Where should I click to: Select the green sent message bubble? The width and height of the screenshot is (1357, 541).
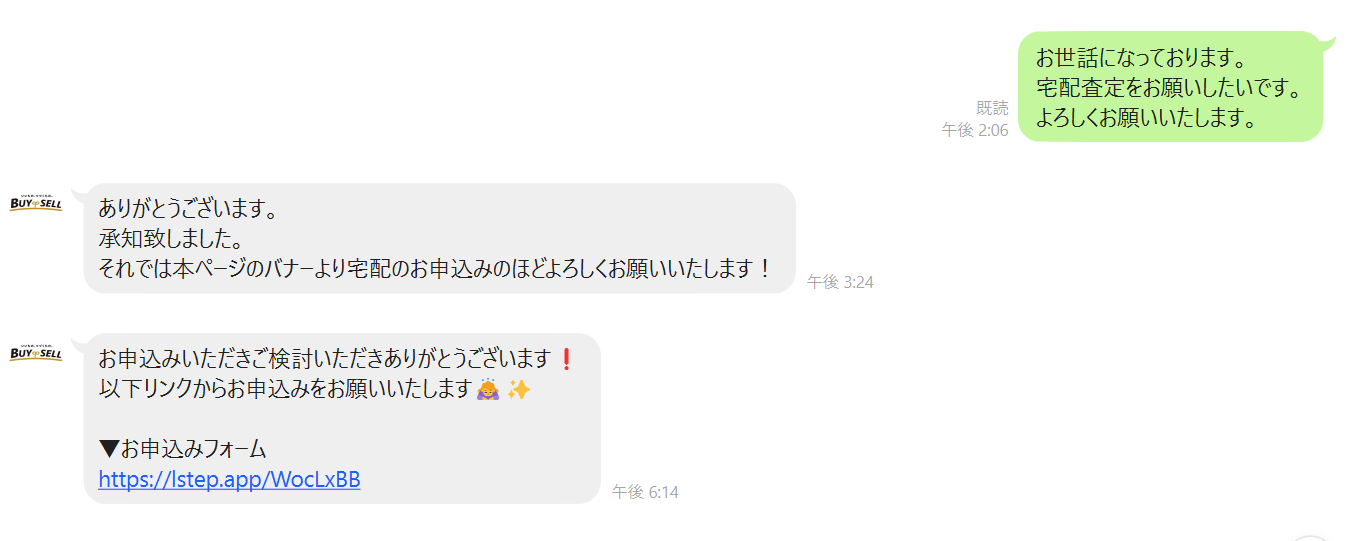coord(1170,87)
